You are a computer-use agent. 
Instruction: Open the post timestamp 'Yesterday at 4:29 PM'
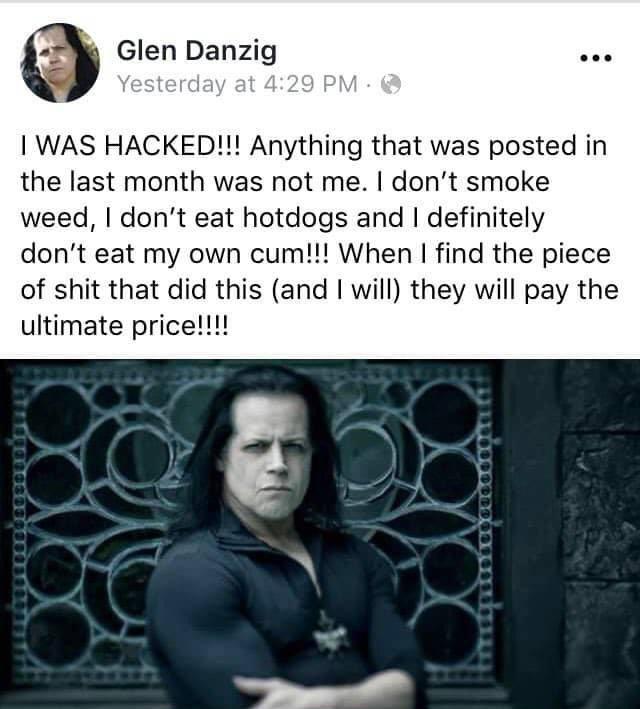pyautogui.click(x=237, y=84)
